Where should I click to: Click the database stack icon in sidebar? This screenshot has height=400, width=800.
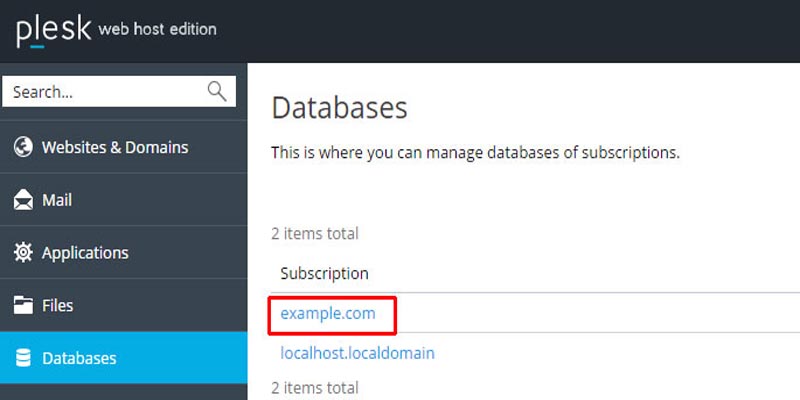click(x=23, y=358)
